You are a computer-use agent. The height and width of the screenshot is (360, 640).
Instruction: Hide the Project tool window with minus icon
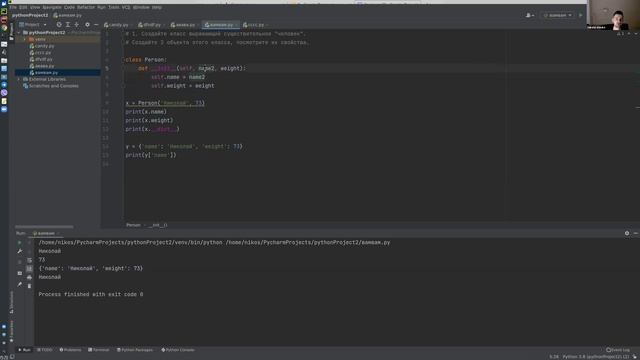coord(96,25)
